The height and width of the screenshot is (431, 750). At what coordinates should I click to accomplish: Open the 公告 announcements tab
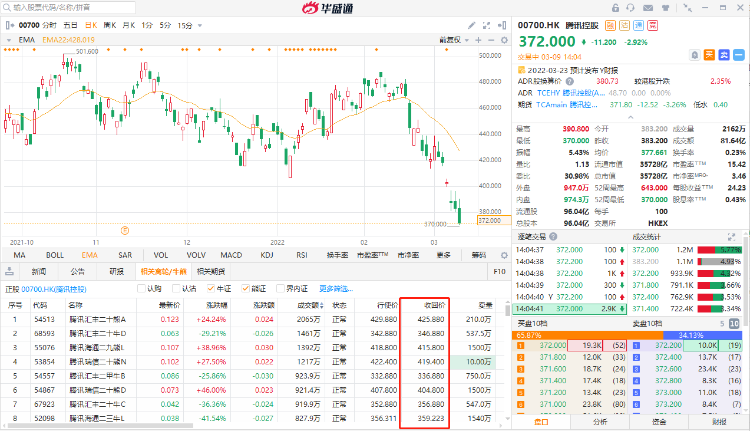(77, 271)
